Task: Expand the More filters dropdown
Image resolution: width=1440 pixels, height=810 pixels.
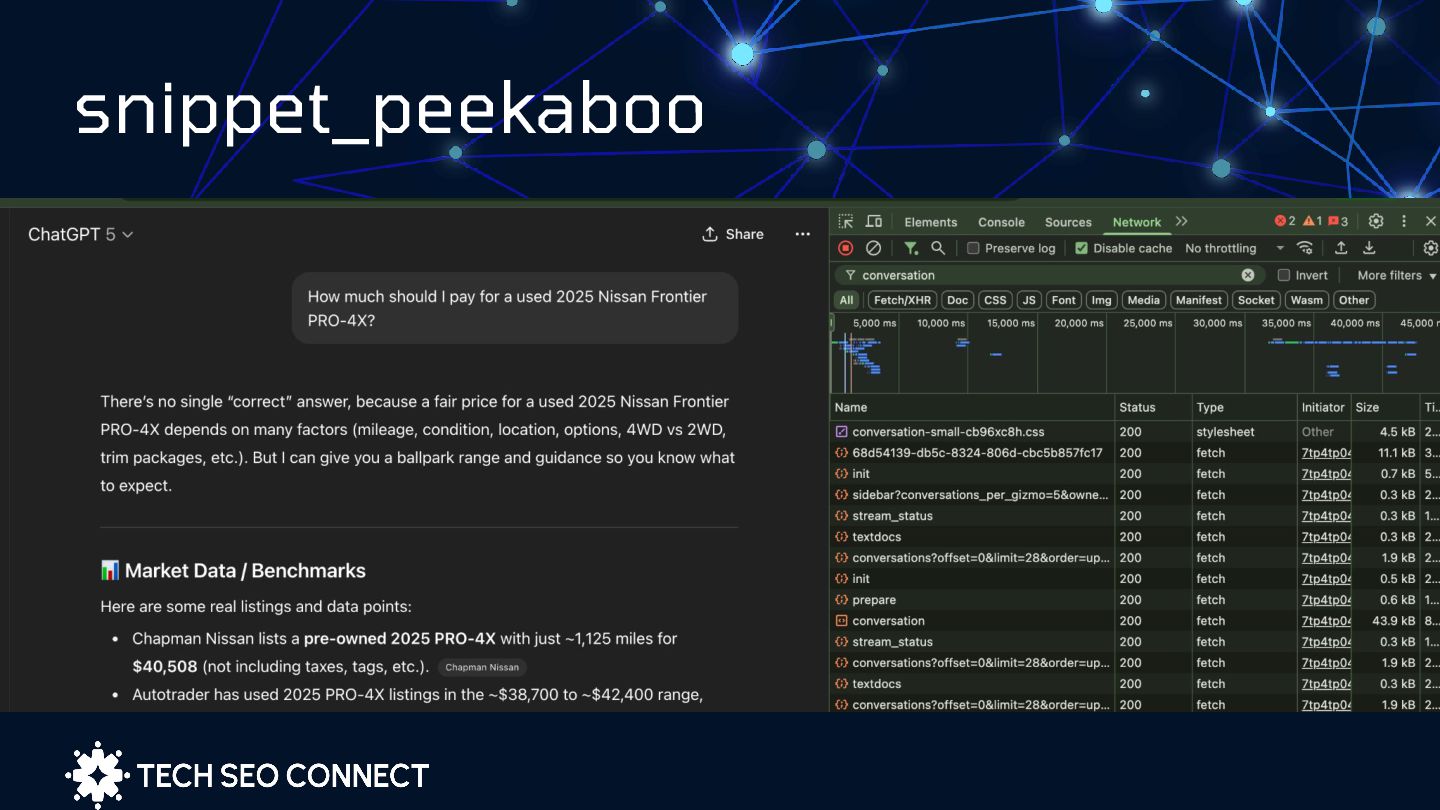Action: [x=1396, y=275]
